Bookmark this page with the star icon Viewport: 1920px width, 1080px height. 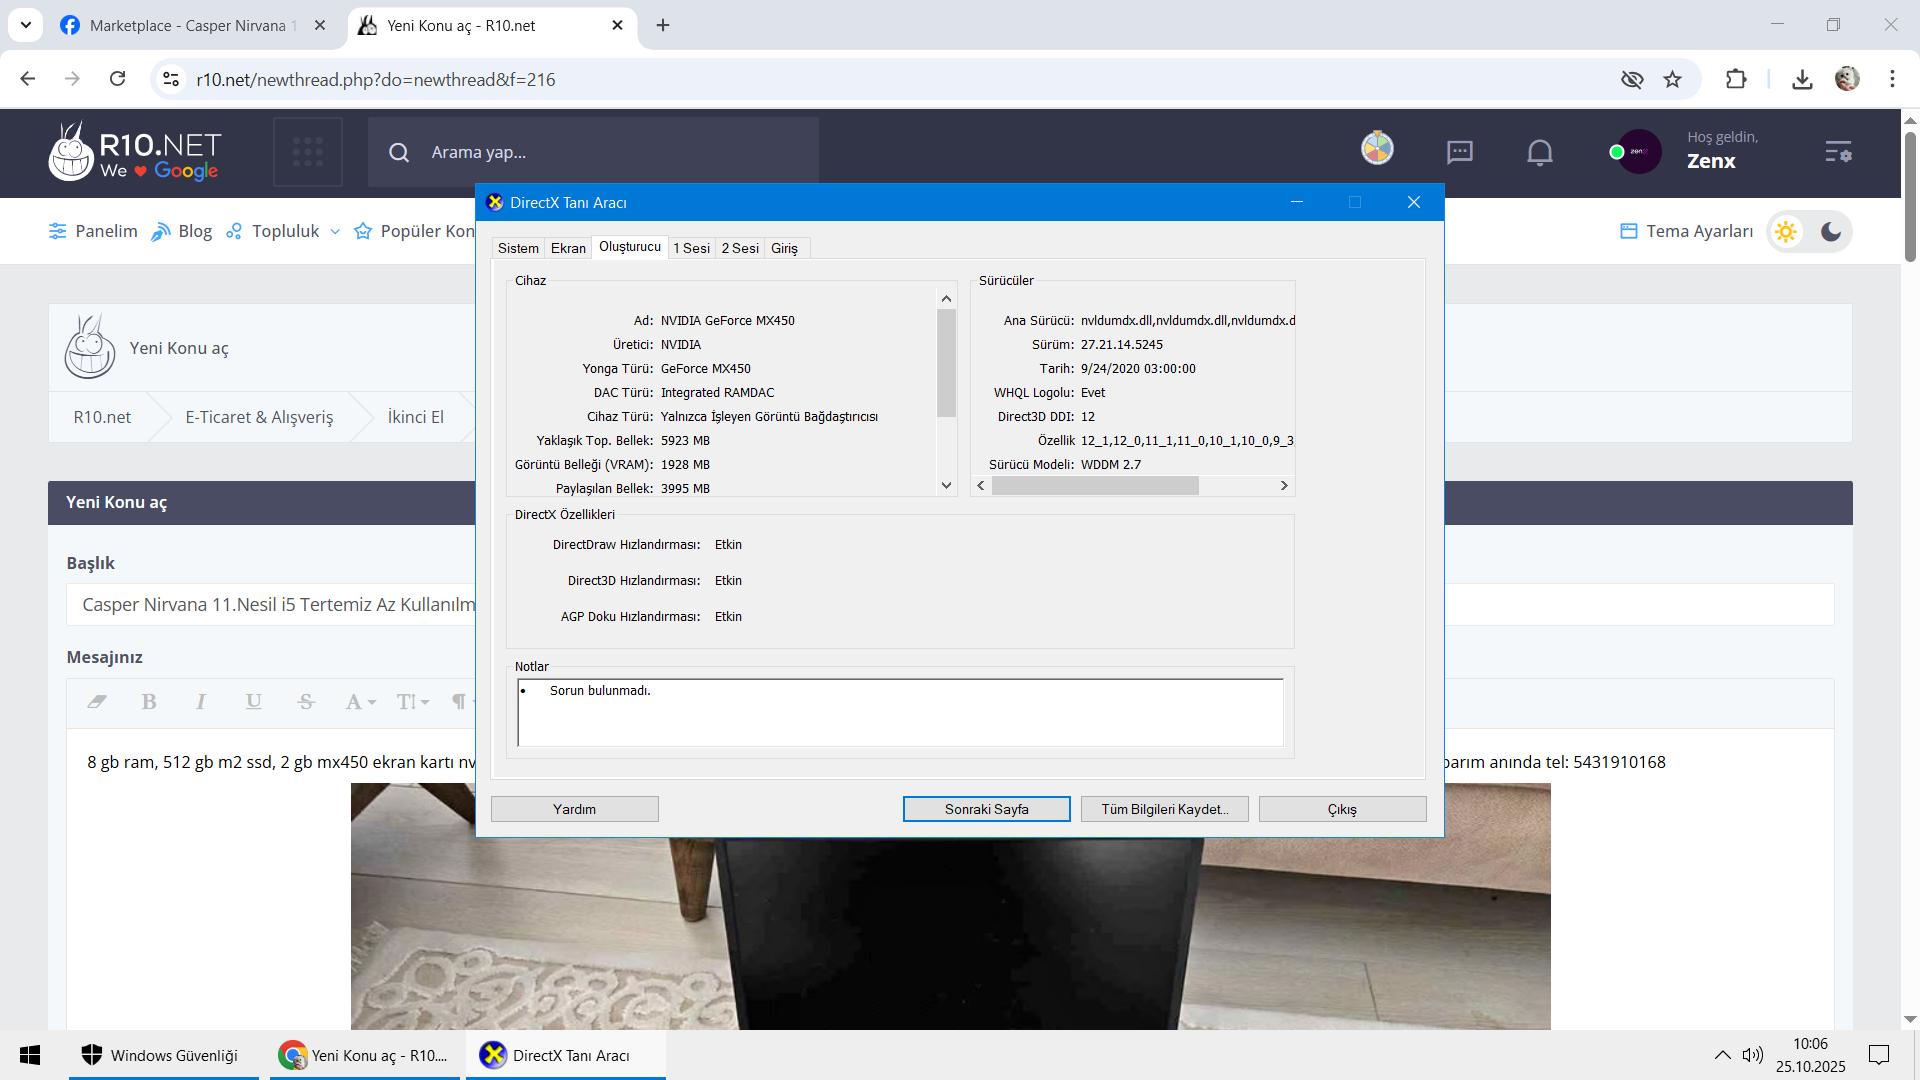click(x=1673, y=79)
